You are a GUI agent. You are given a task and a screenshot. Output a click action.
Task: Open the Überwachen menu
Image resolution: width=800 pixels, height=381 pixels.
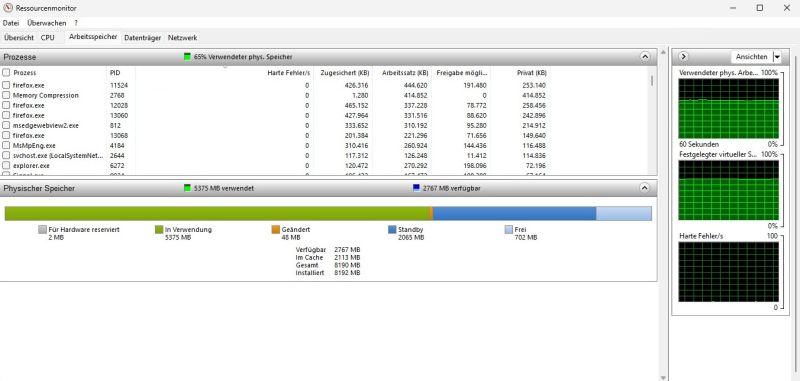point(46,23)
